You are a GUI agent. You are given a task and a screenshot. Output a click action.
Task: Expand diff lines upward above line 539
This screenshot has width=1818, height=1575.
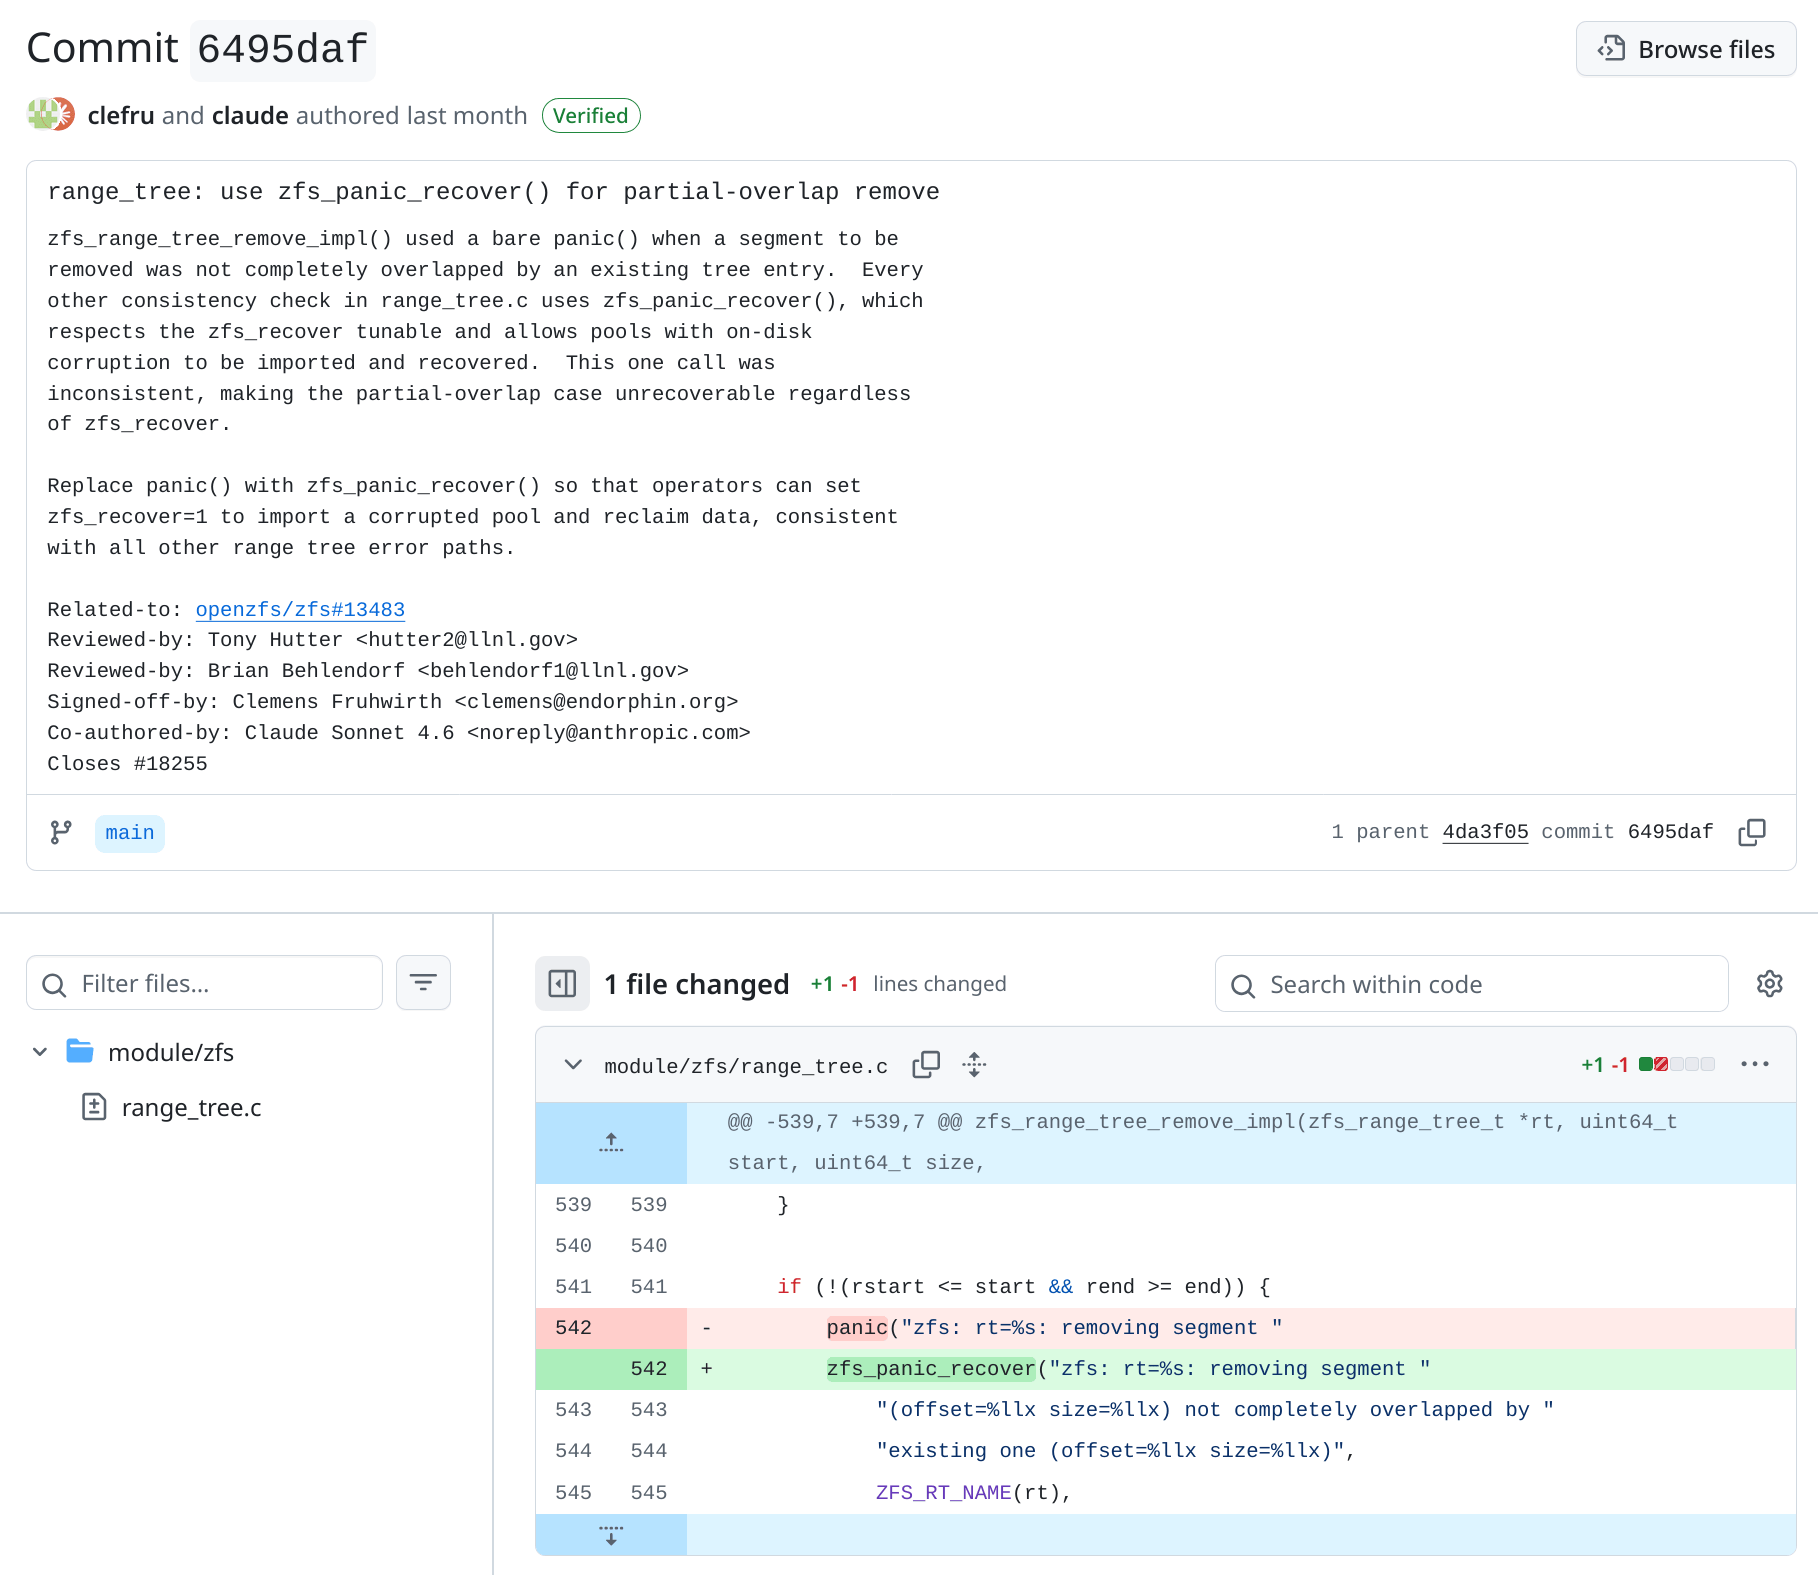click(x=611, y=1143)
